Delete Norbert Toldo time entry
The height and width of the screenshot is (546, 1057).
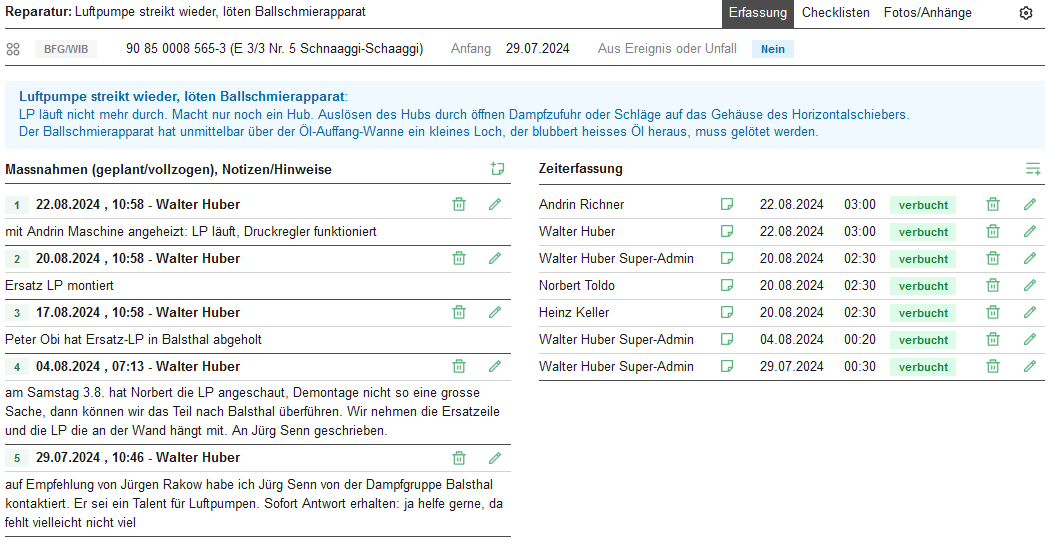click(x=993, y=286)
